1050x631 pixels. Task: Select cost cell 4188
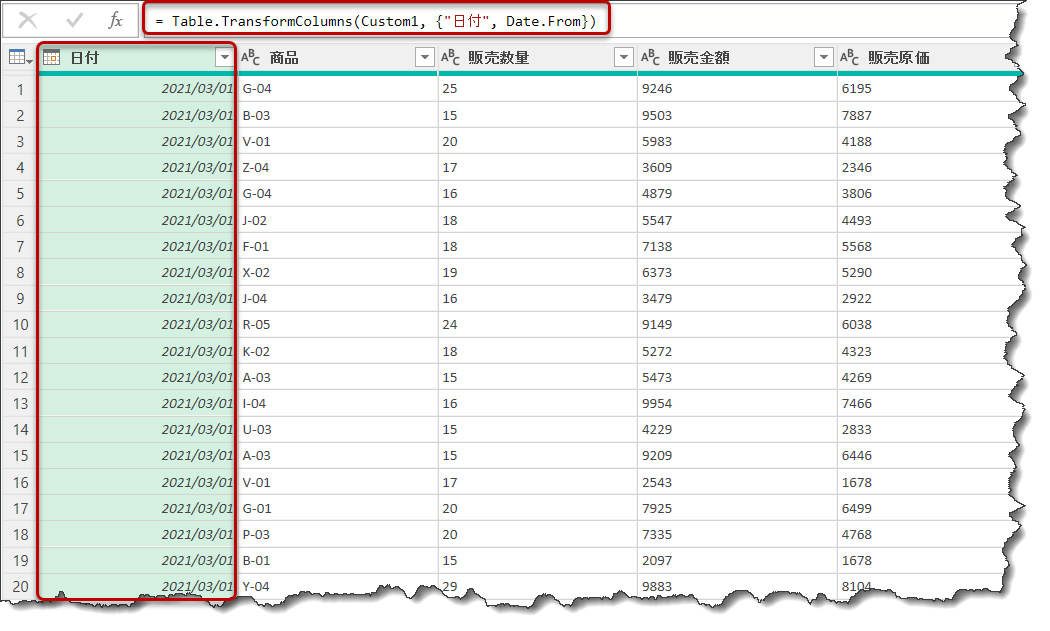click(924, 141)
